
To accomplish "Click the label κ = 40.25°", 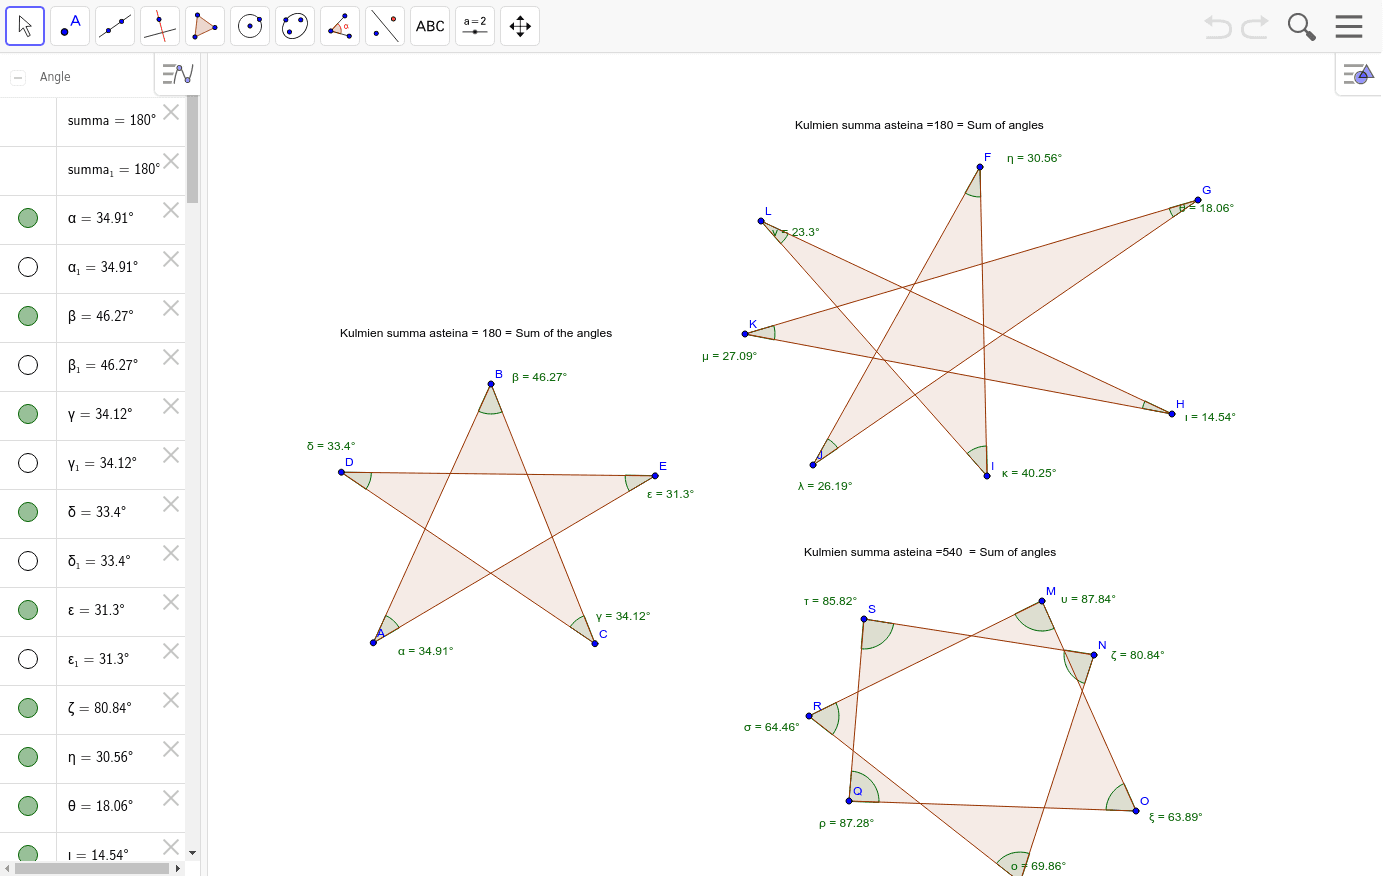I will tap(1029, 473).
